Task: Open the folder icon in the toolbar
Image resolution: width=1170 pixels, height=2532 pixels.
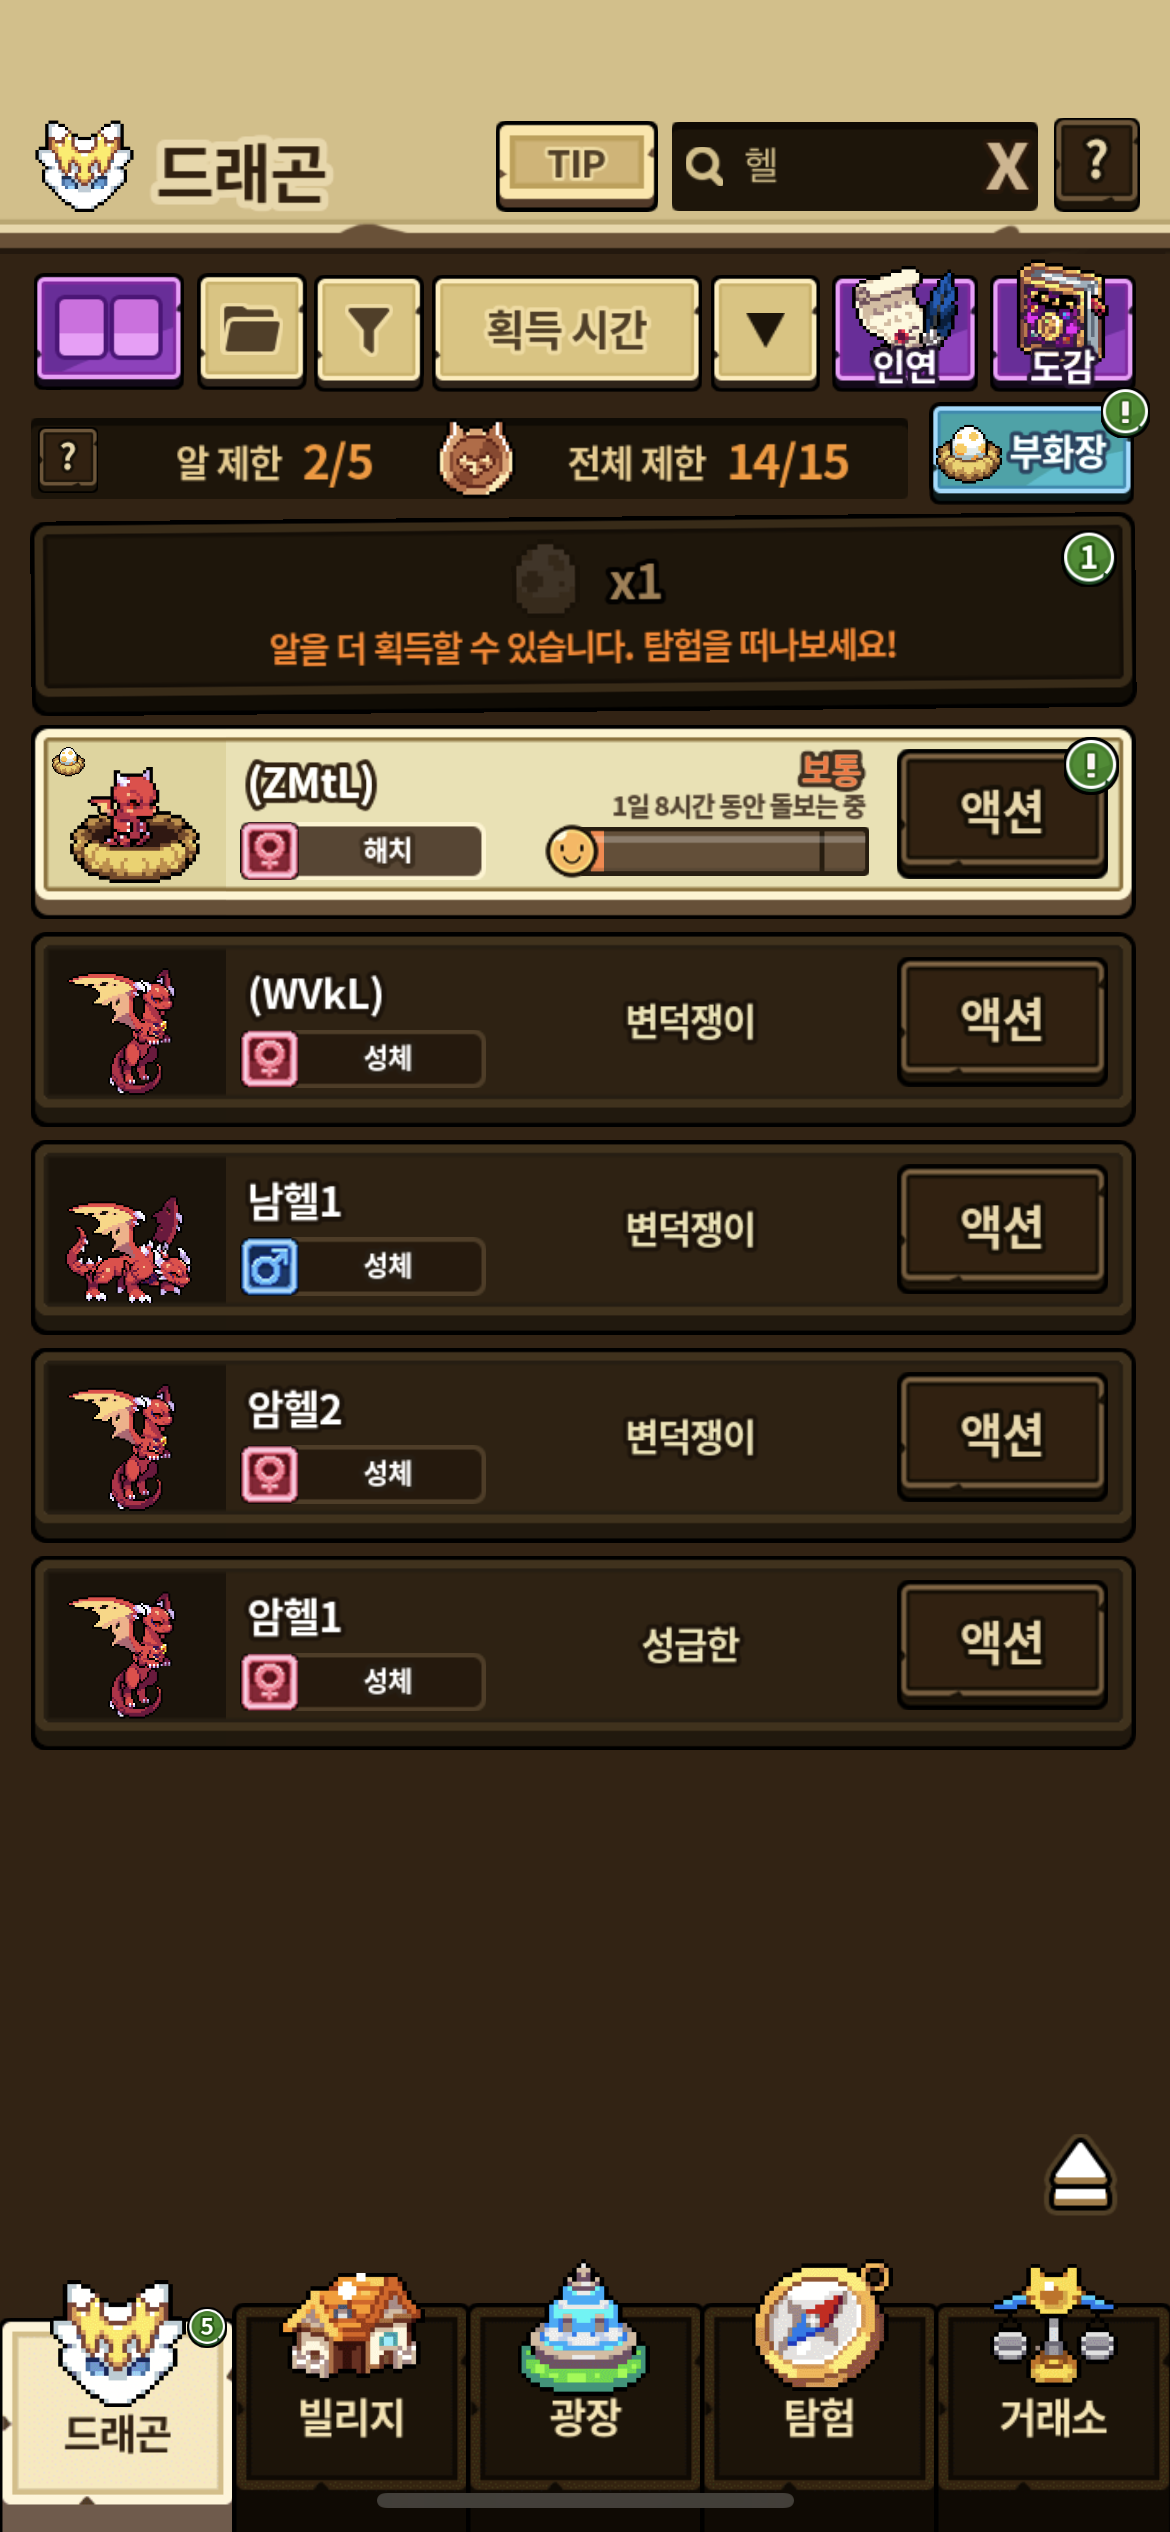Action: coord(251,330)
